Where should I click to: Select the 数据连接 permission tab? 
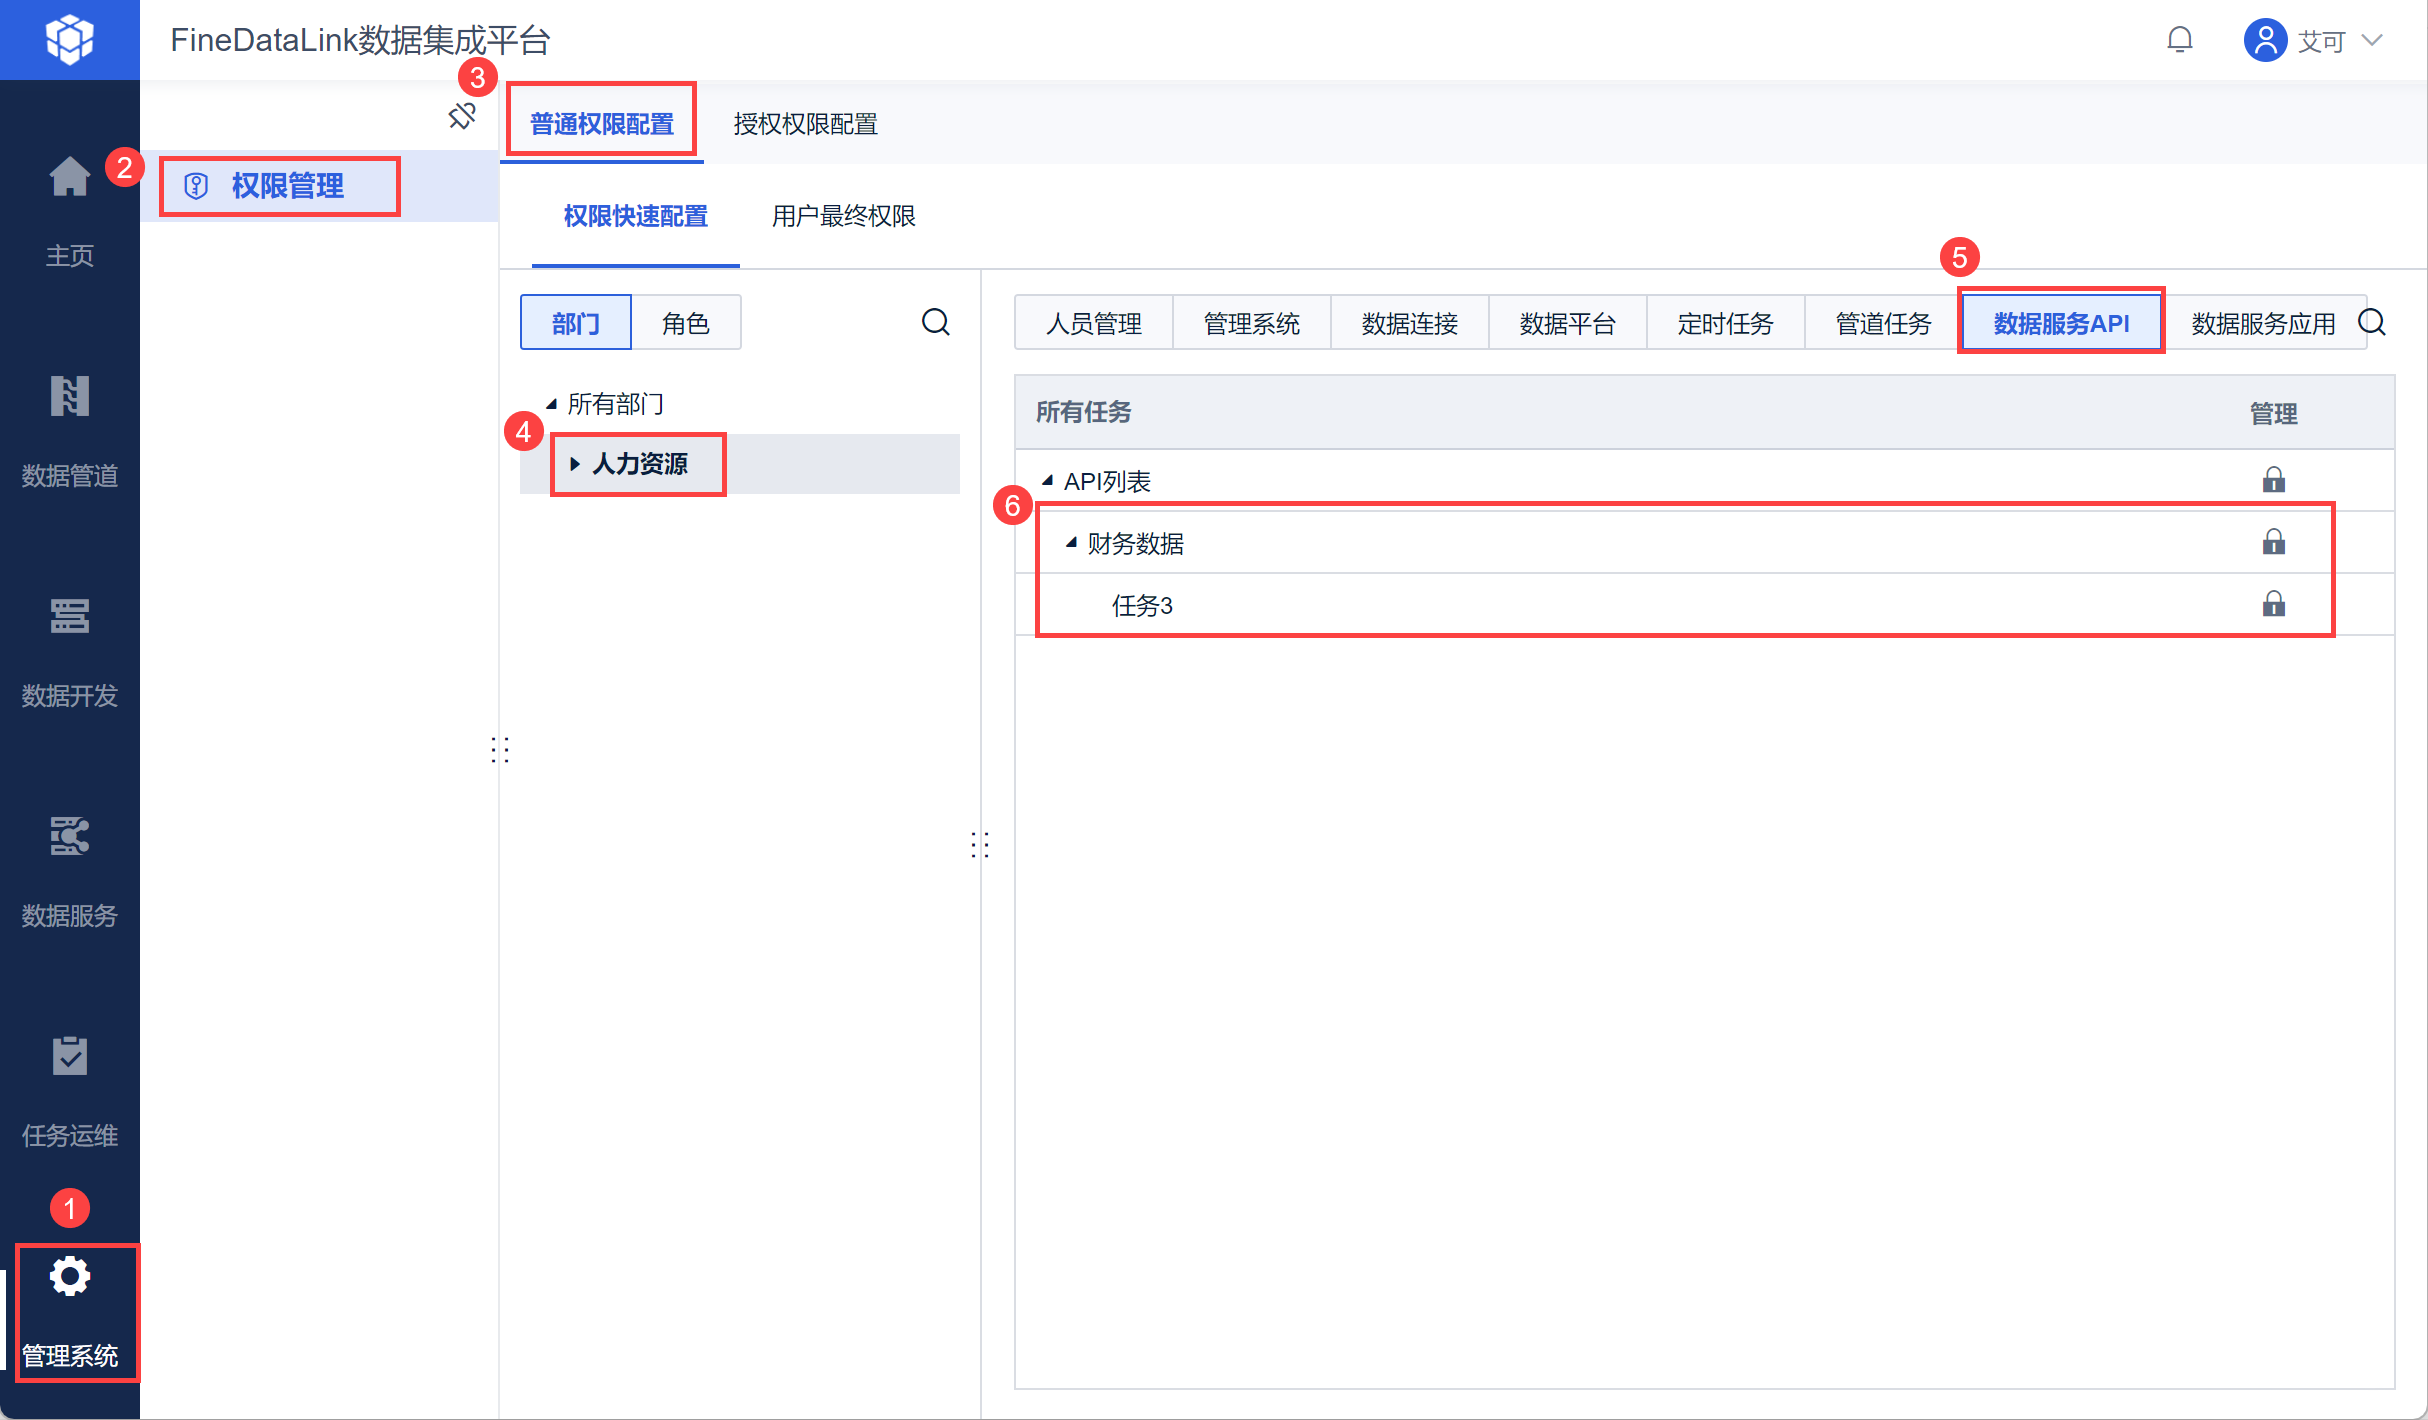click(1409, 323)
